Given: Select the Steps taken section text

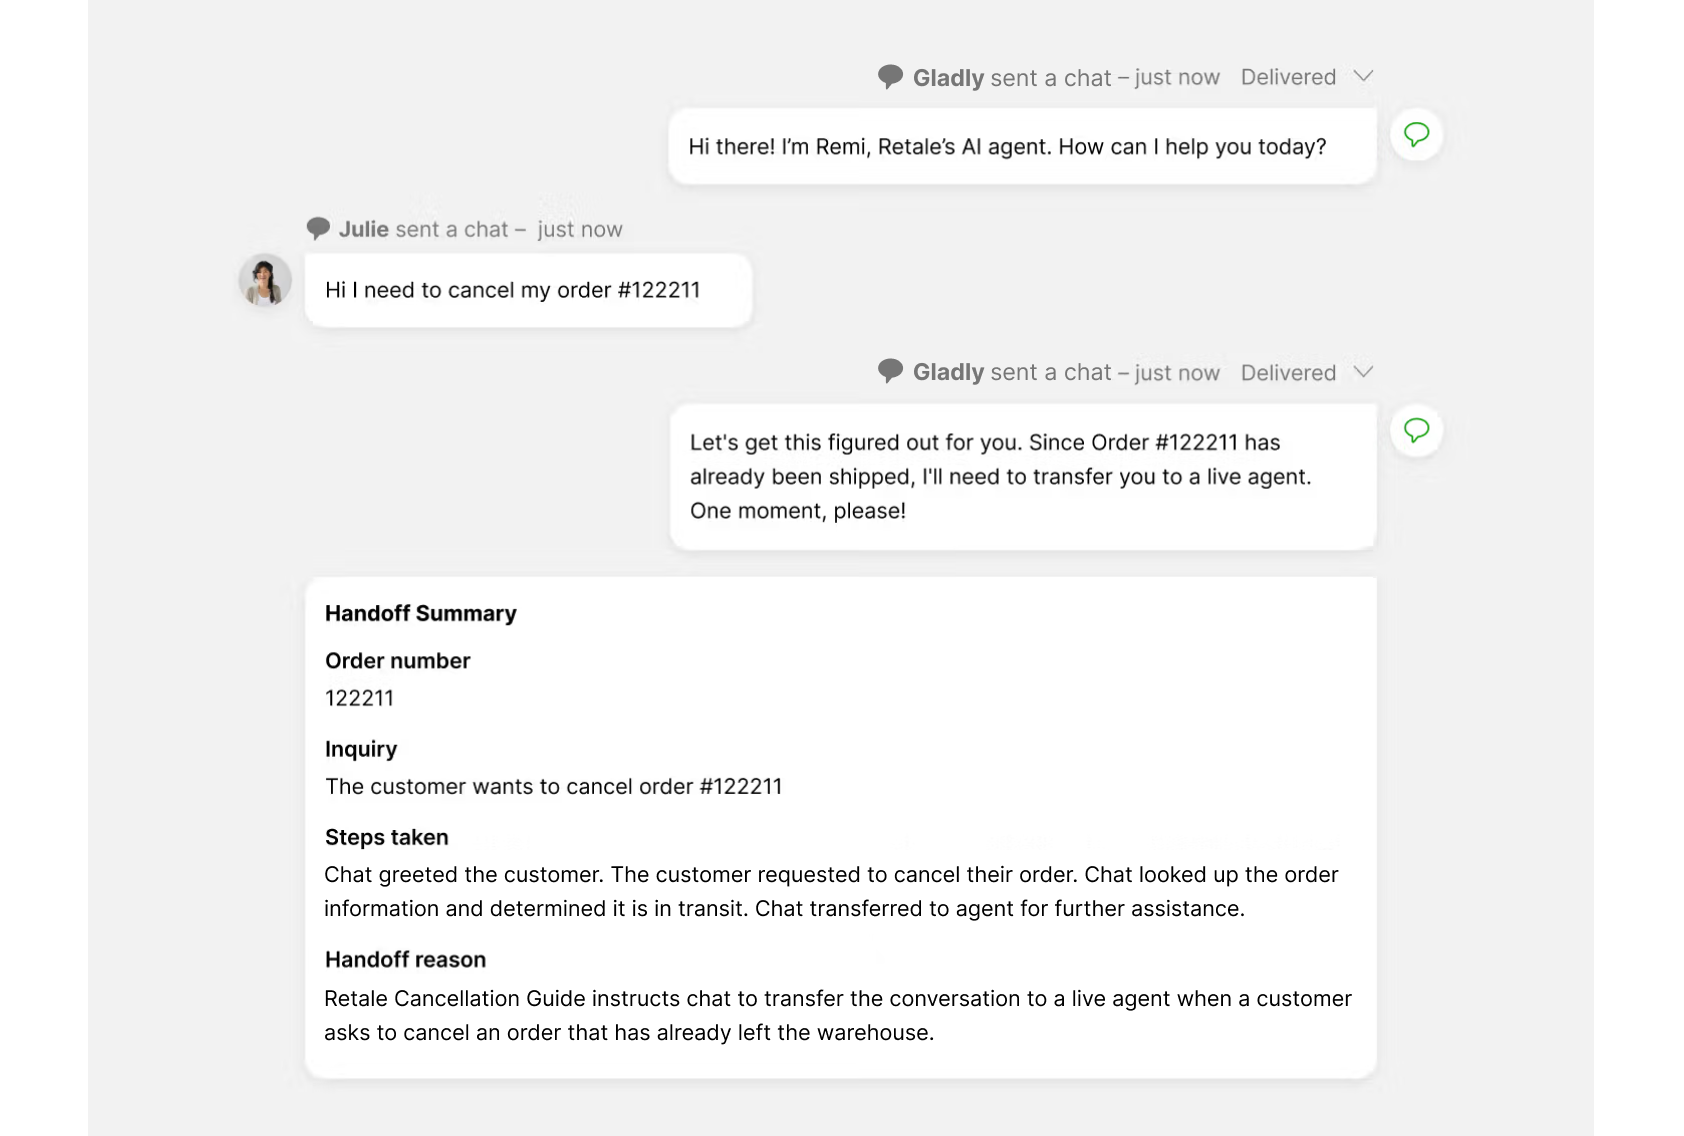Looking at the screenshot, I should [830, 890].
